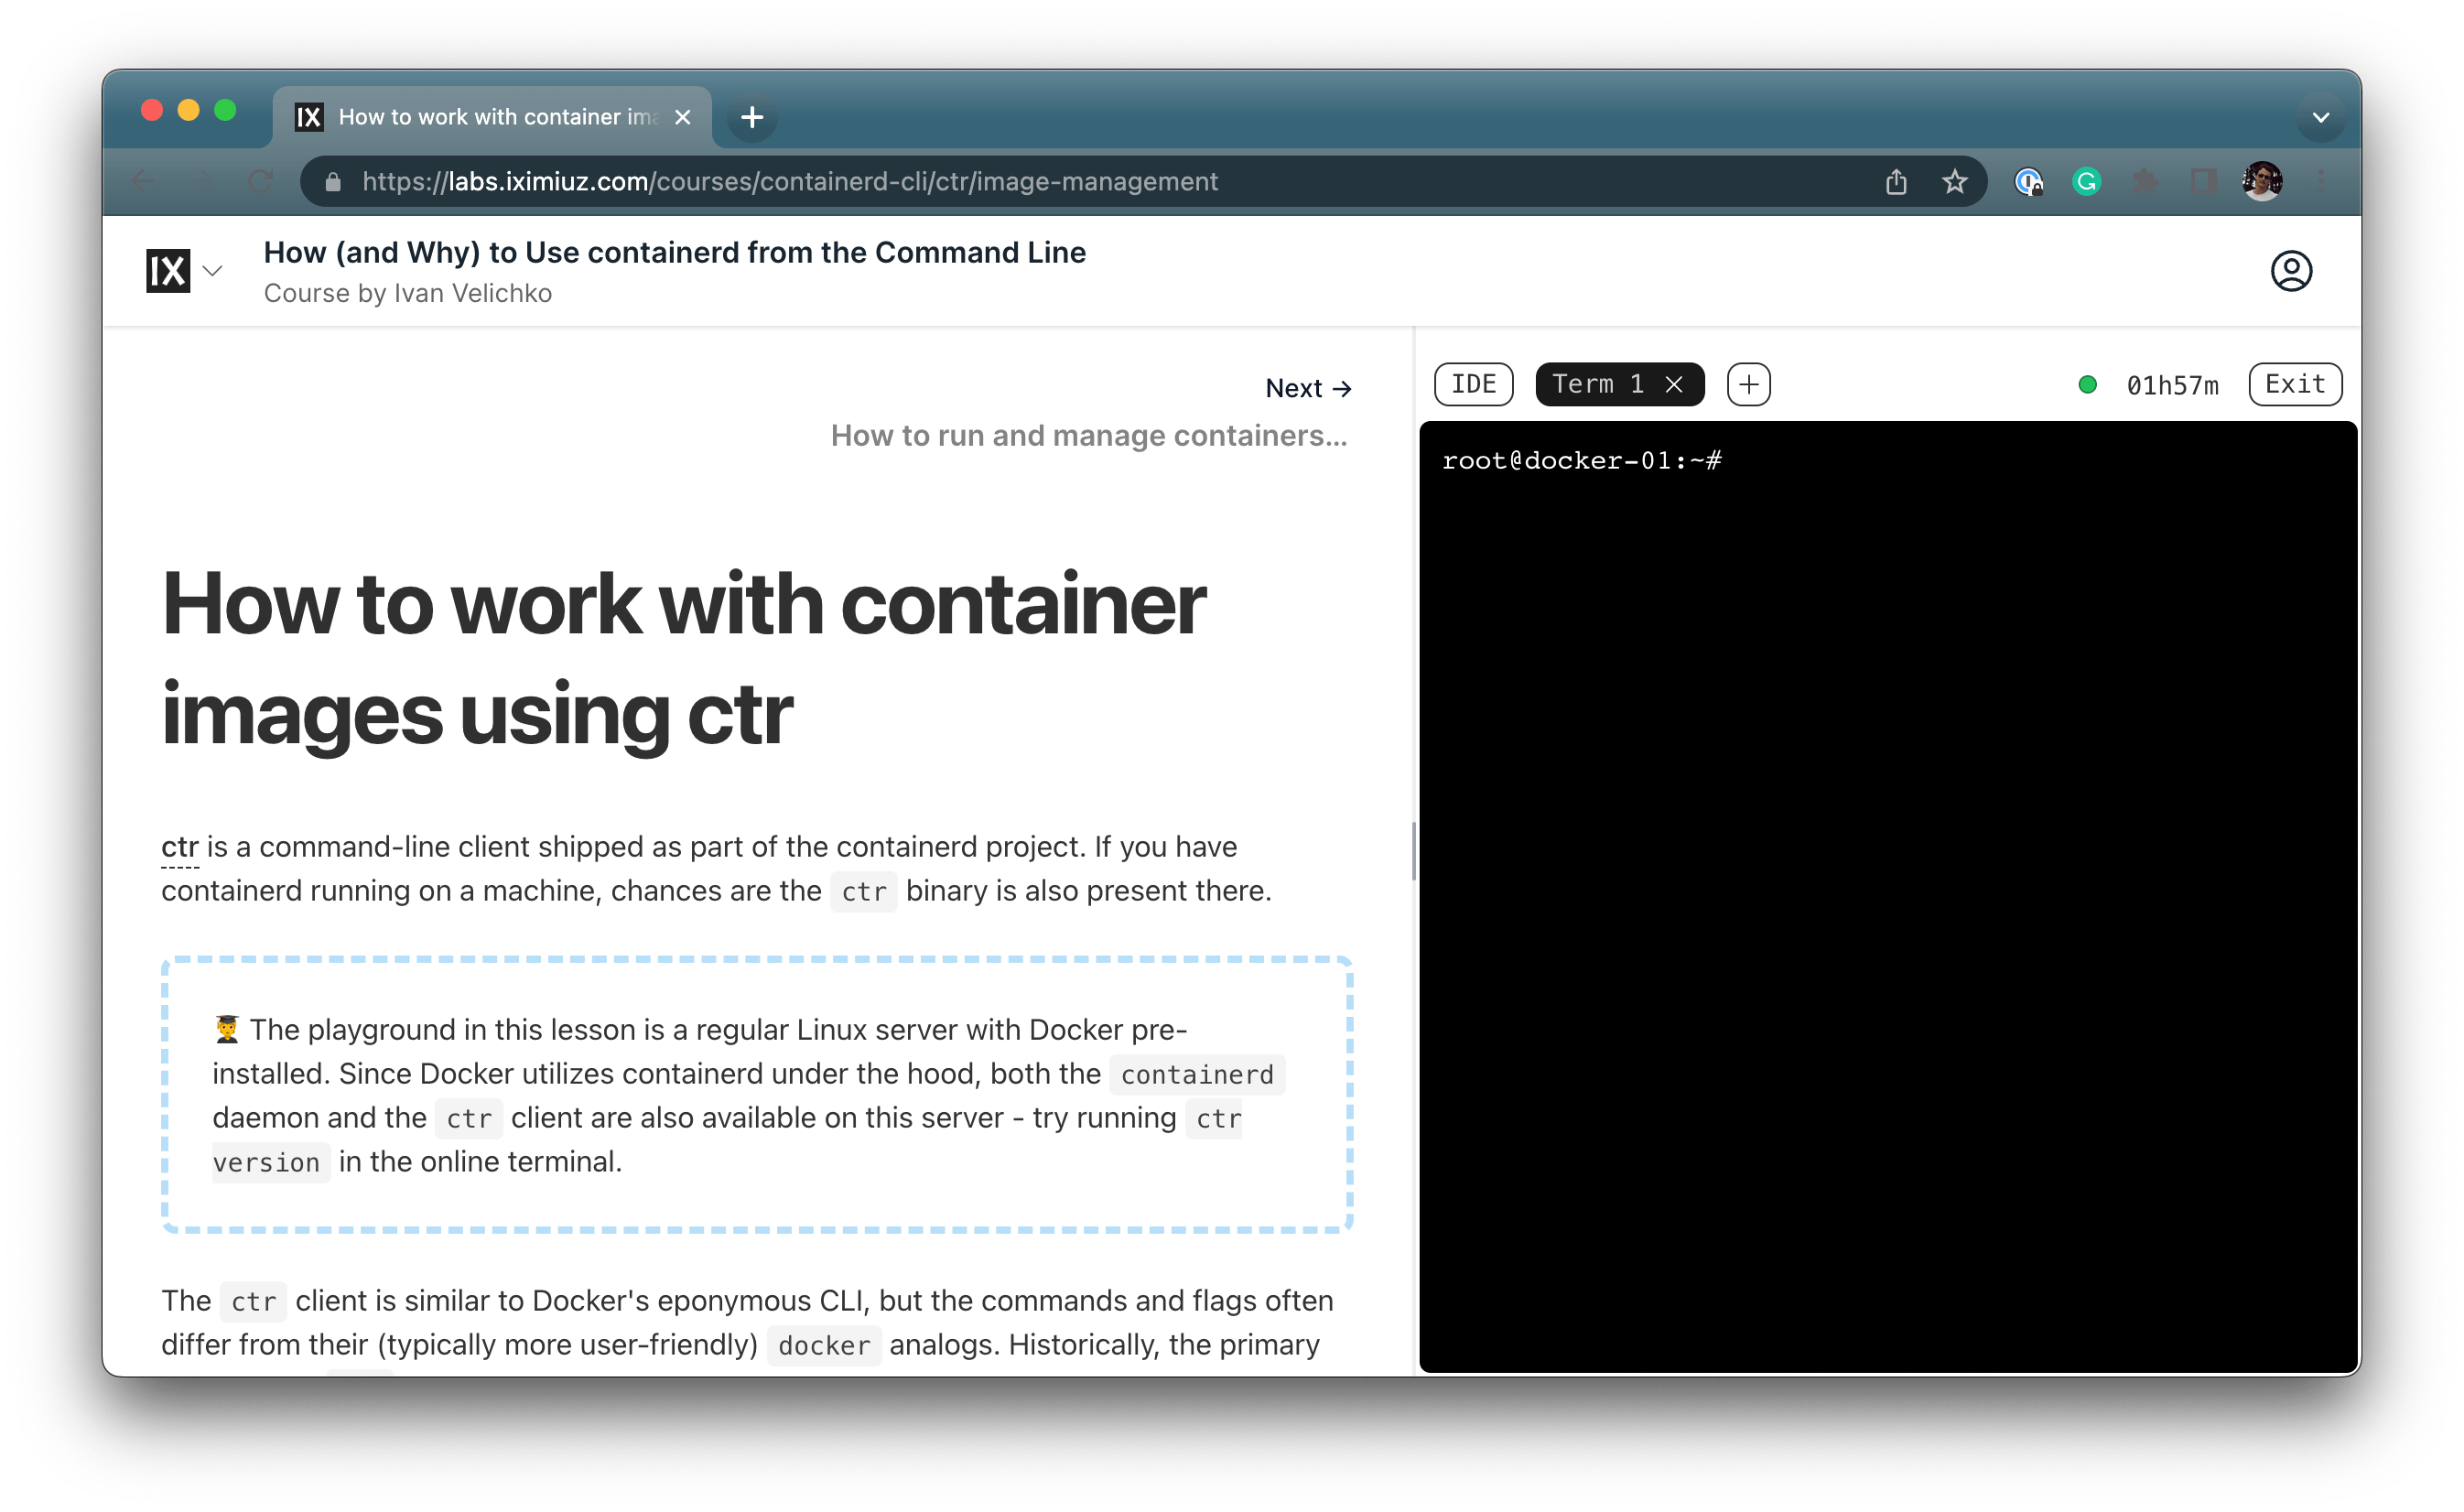This screenshot has width=2464, height=1512.
Task: Click the Exit playground button
Action: 2294,384
